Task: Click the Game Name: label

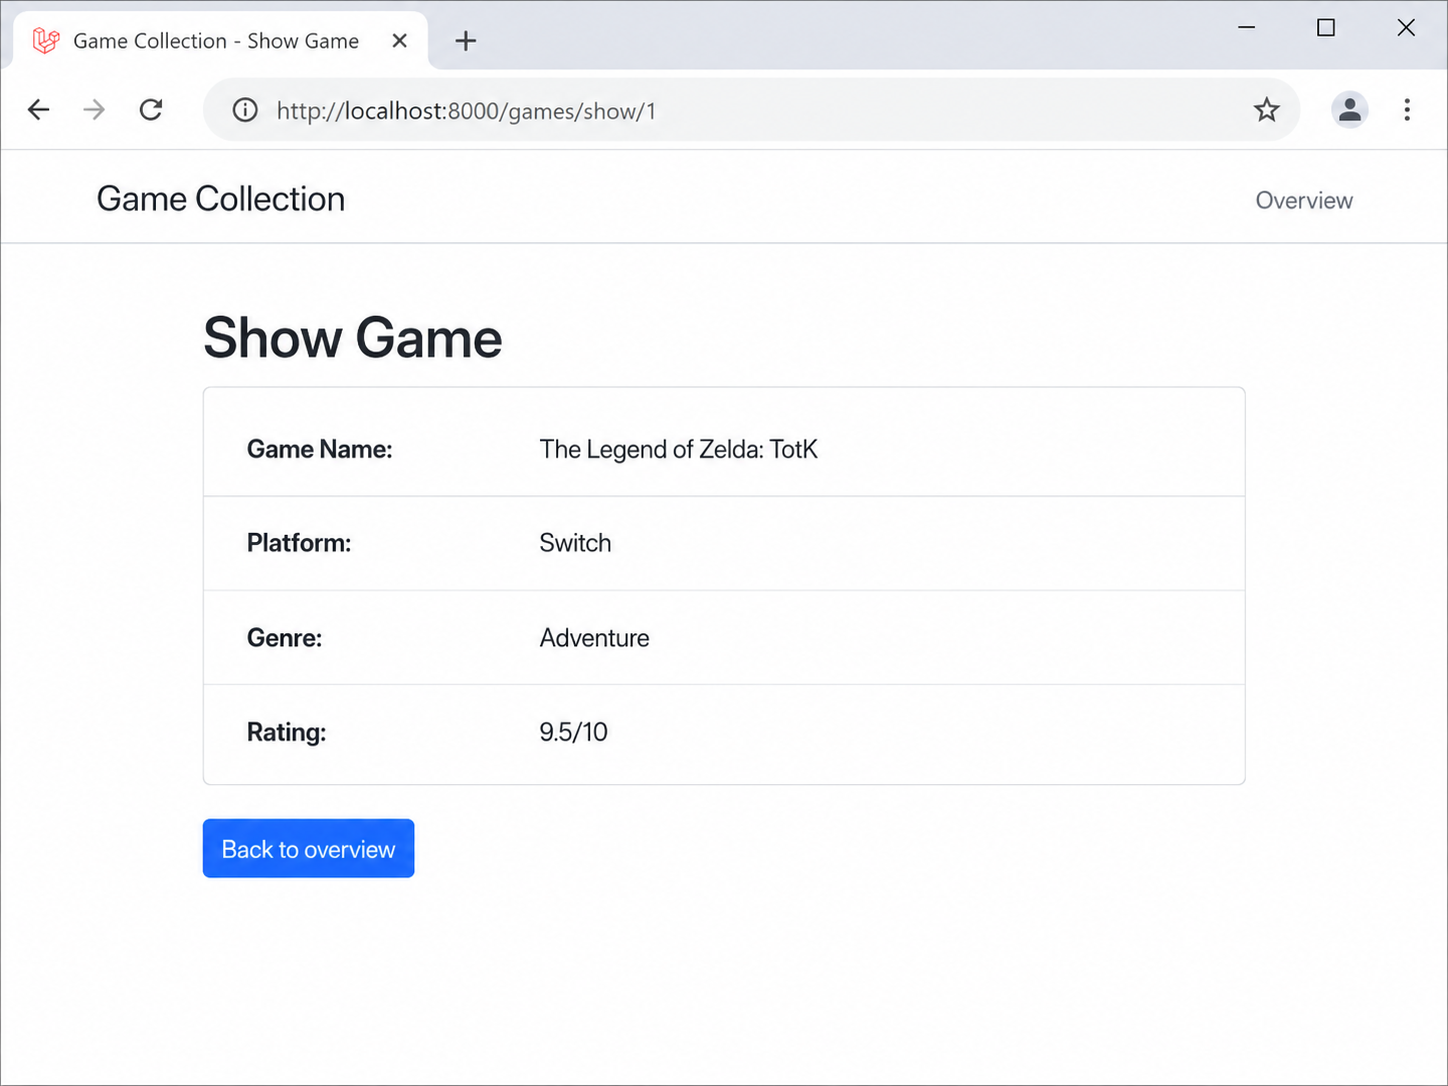Action: coord(319,450)
